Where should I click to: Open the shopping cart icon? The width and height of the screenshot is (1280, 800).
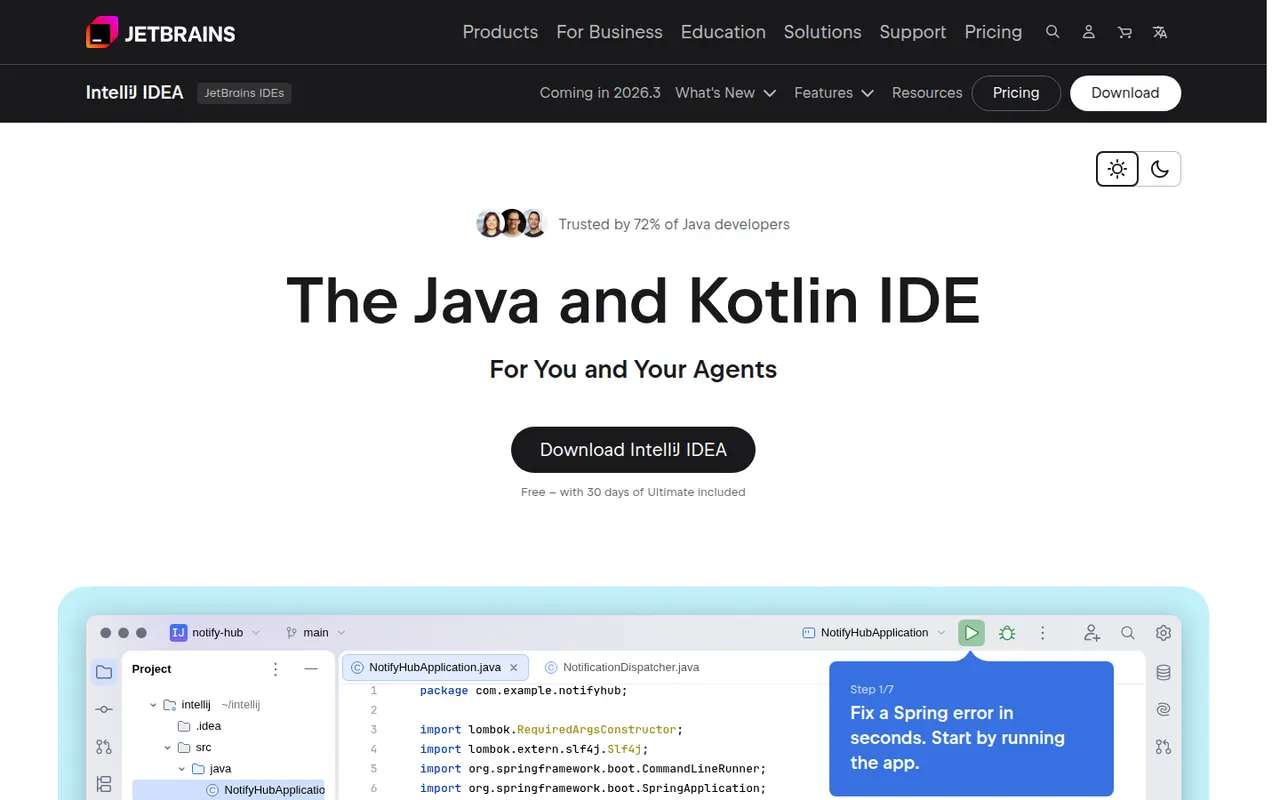(x=1125, y=32)
